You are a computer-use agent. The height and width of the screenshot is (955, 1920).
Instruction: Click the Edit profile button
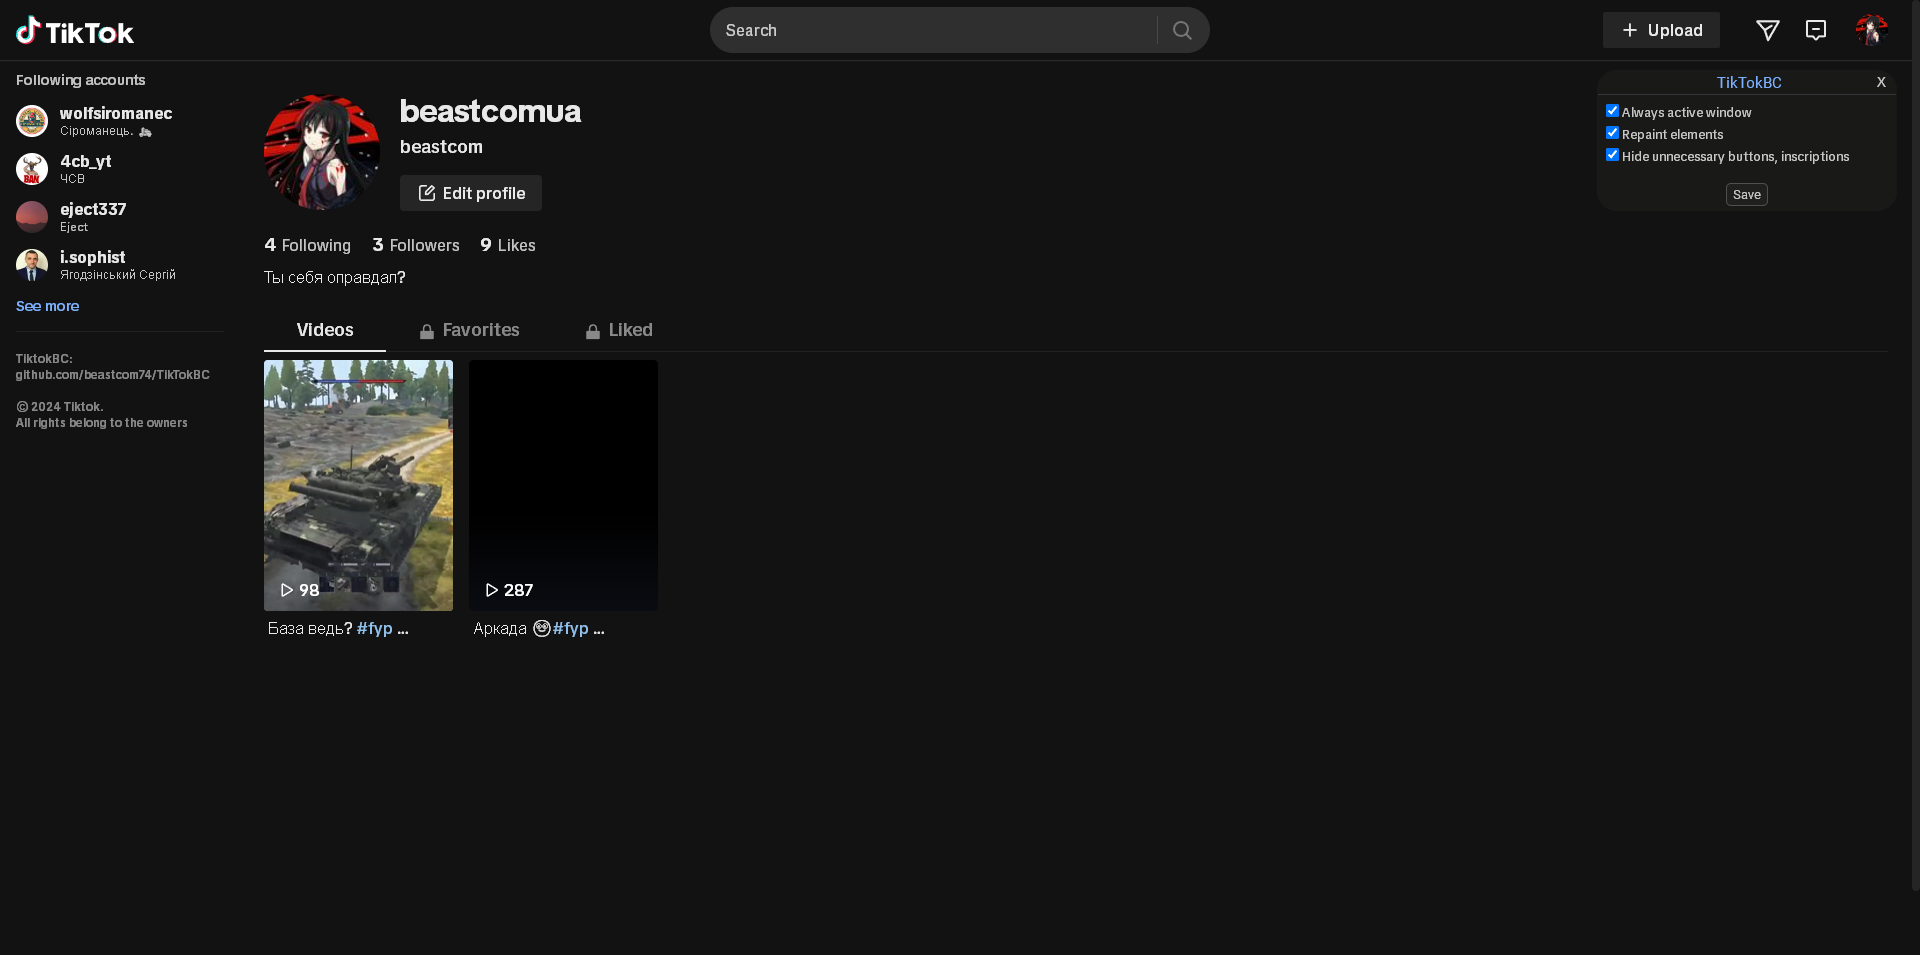click(x=471, y=193)
